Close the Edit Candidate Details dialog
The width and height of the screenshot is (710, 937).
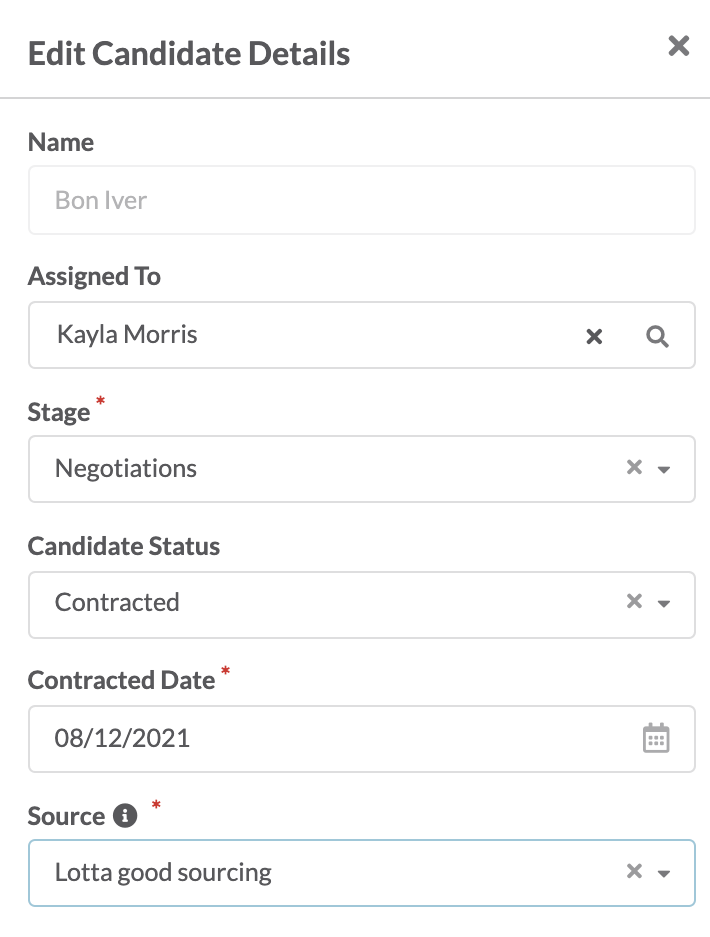click(678, 46)
